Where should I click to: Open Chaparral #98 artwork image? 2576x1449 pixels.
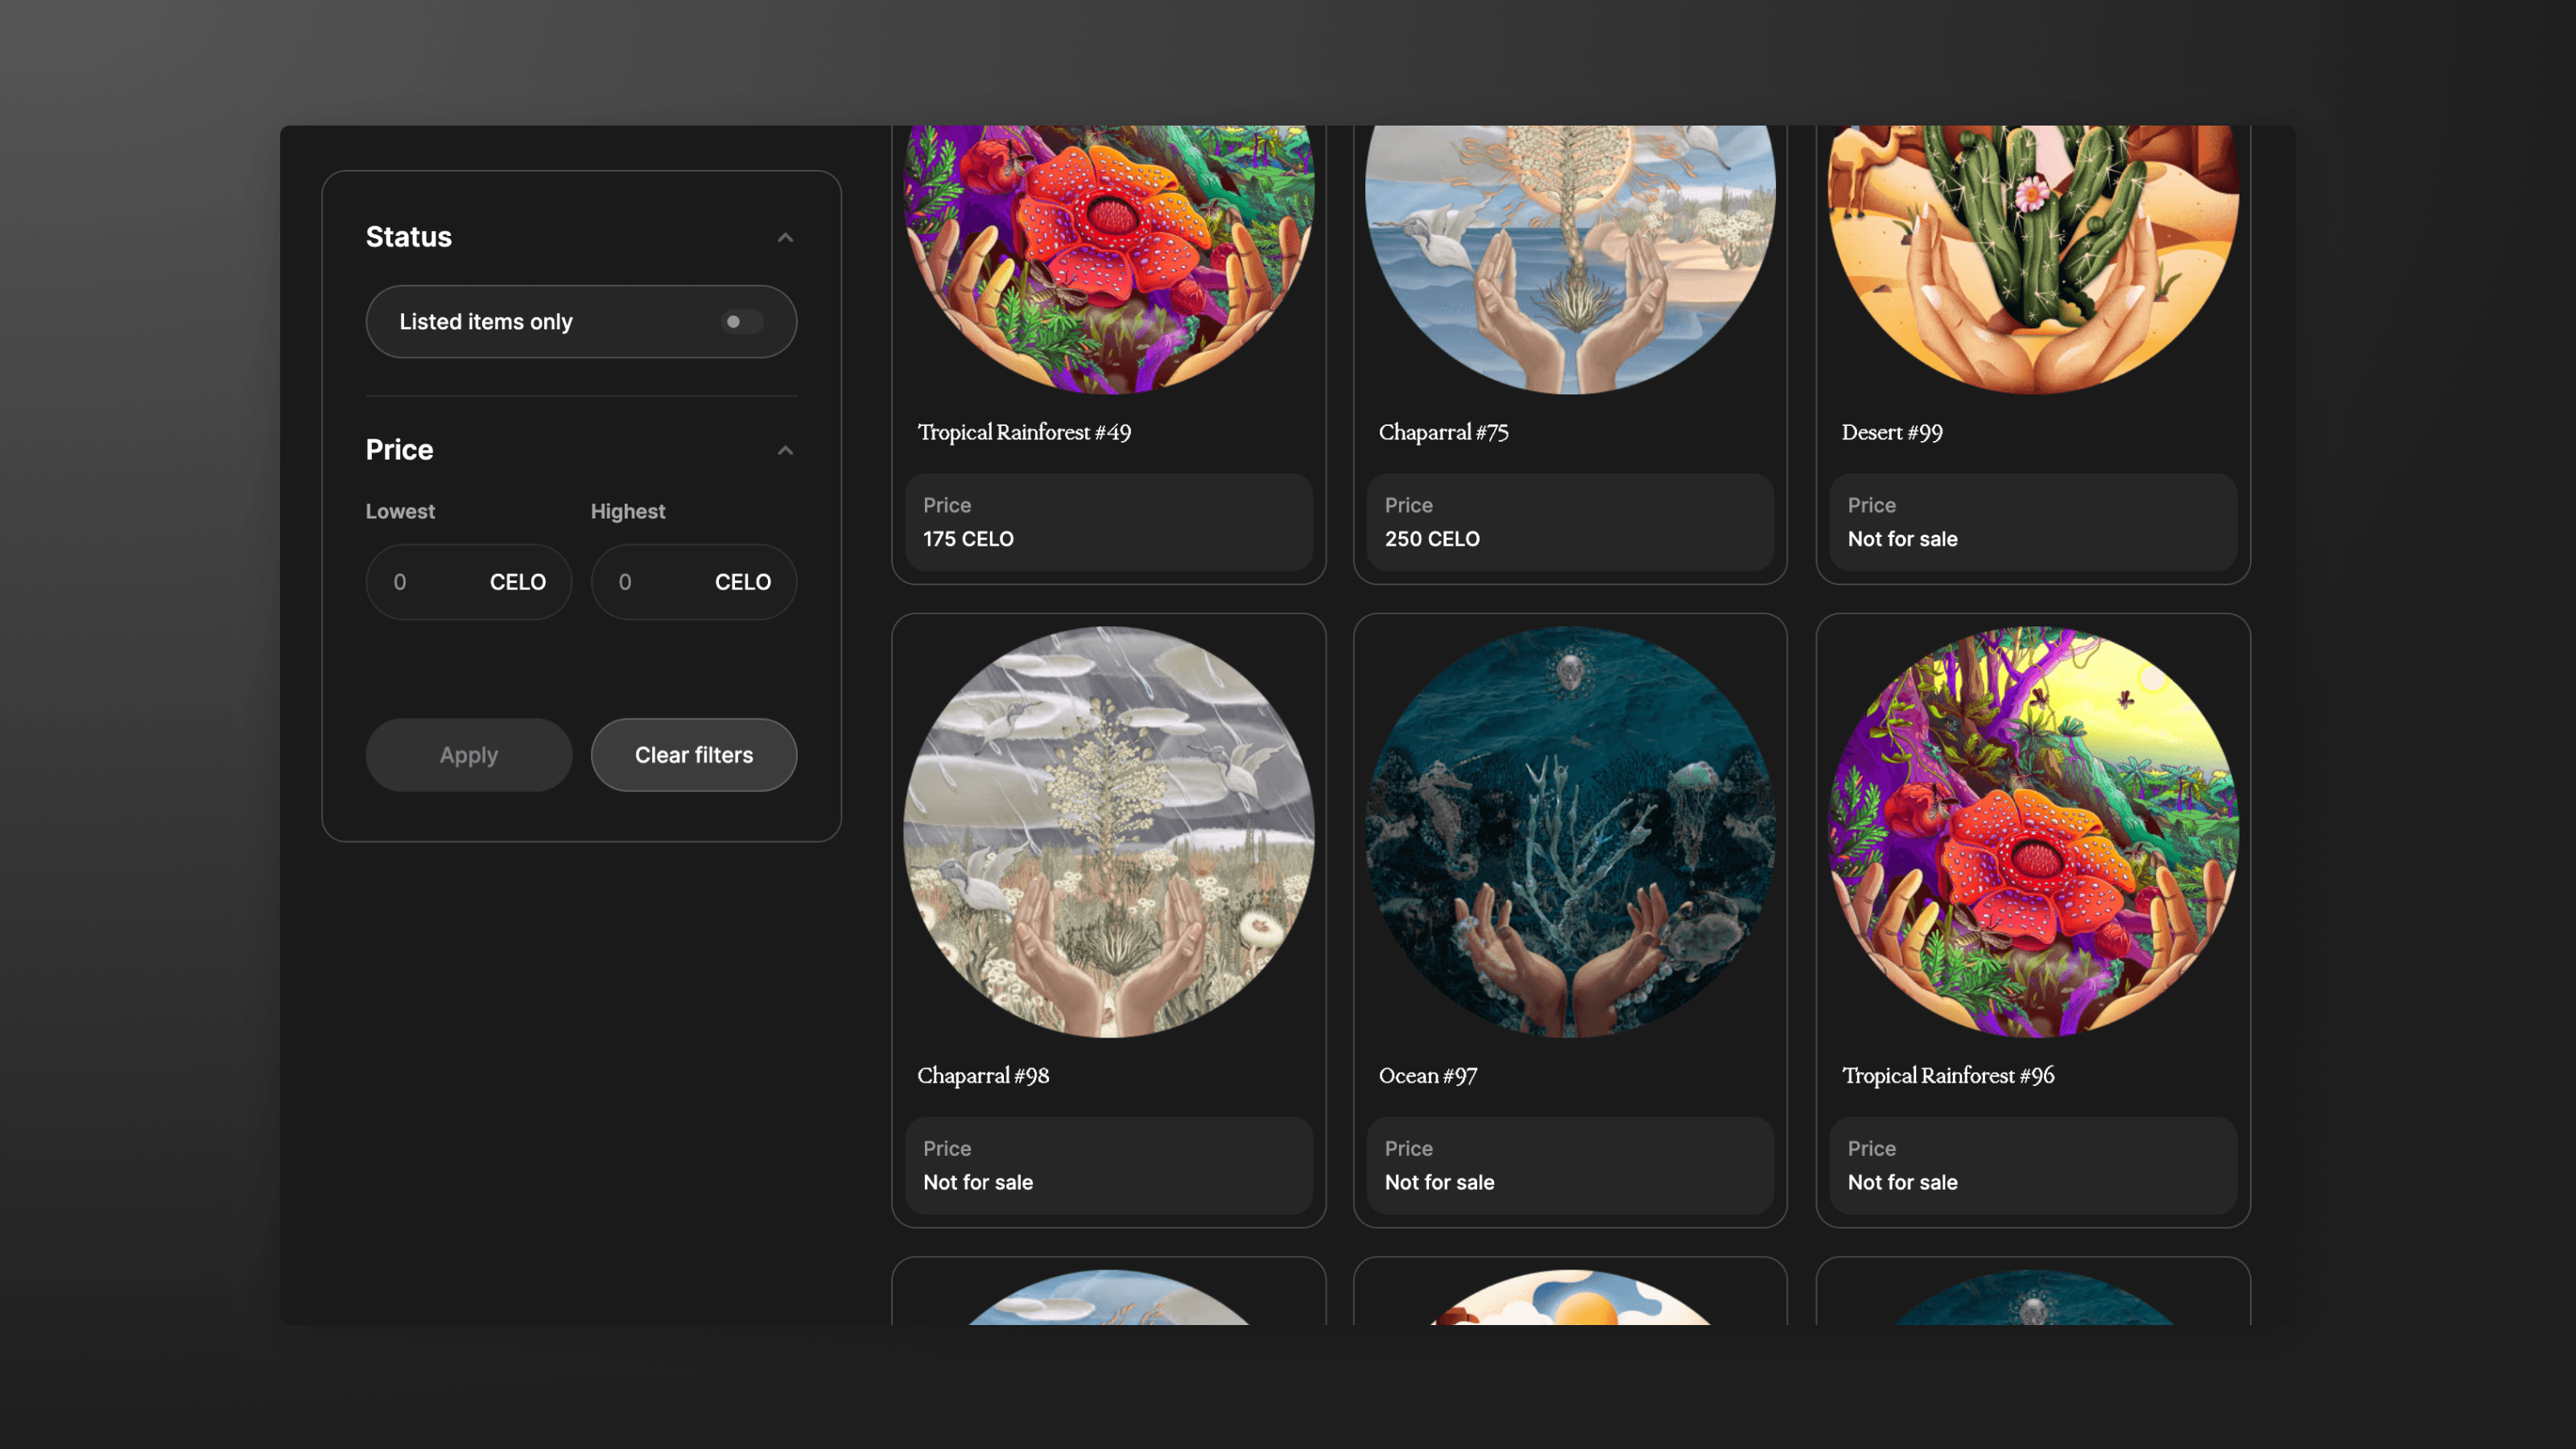click(x=1108, y=832)
